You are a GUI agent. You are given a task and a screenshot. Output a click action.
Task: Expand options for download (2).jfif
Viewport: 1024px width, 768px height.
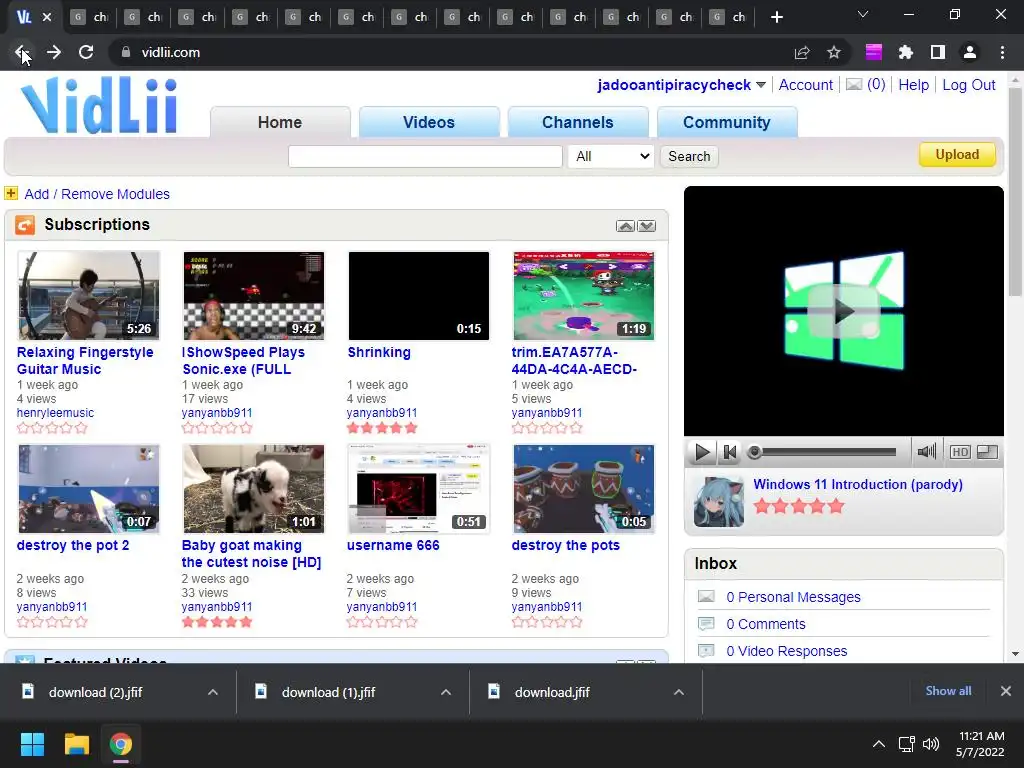(x=213, y=692)
